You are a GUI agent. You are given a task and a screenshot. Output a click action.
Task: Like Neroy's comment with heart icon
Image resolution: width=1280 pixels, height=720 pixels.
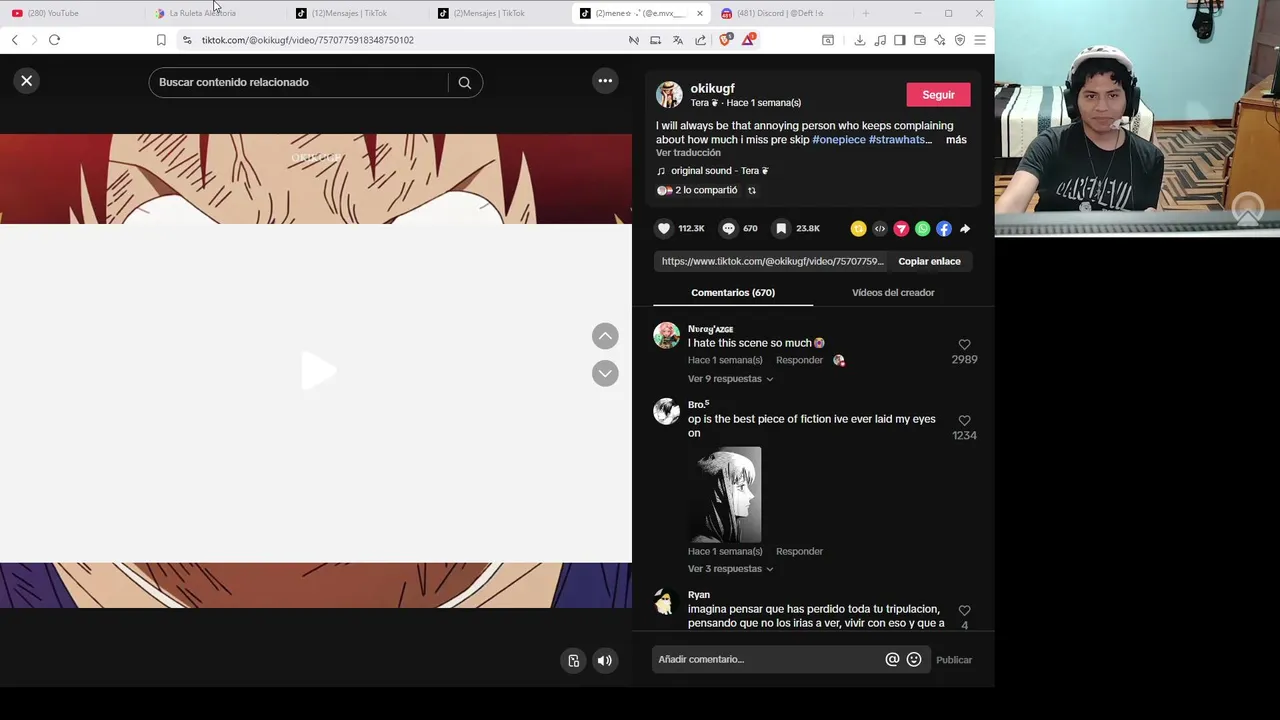point(964,345)
